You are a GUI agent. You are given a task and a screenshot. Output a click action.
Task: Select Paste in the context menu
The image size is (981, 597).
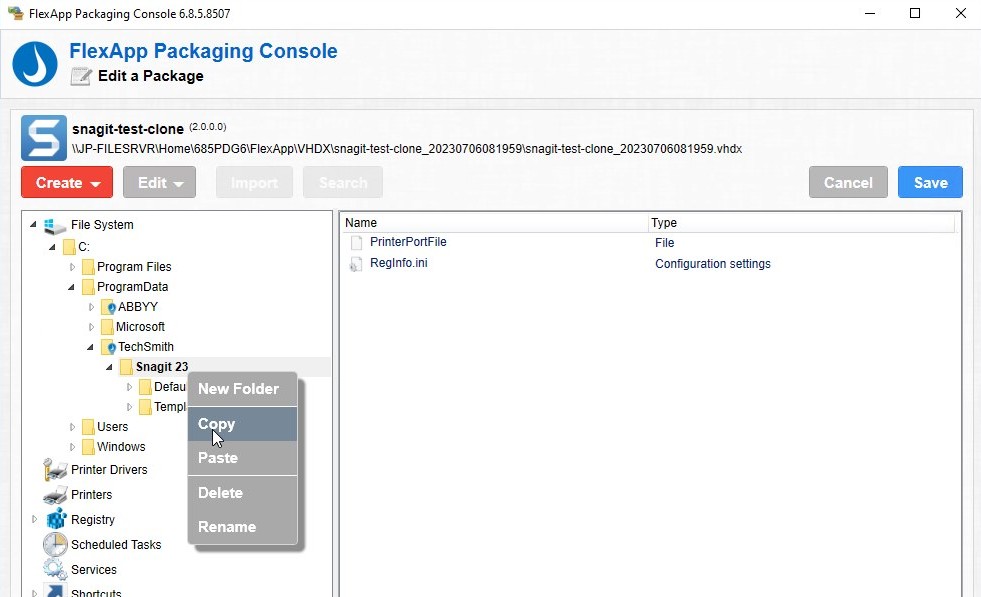tap(242, 457)
